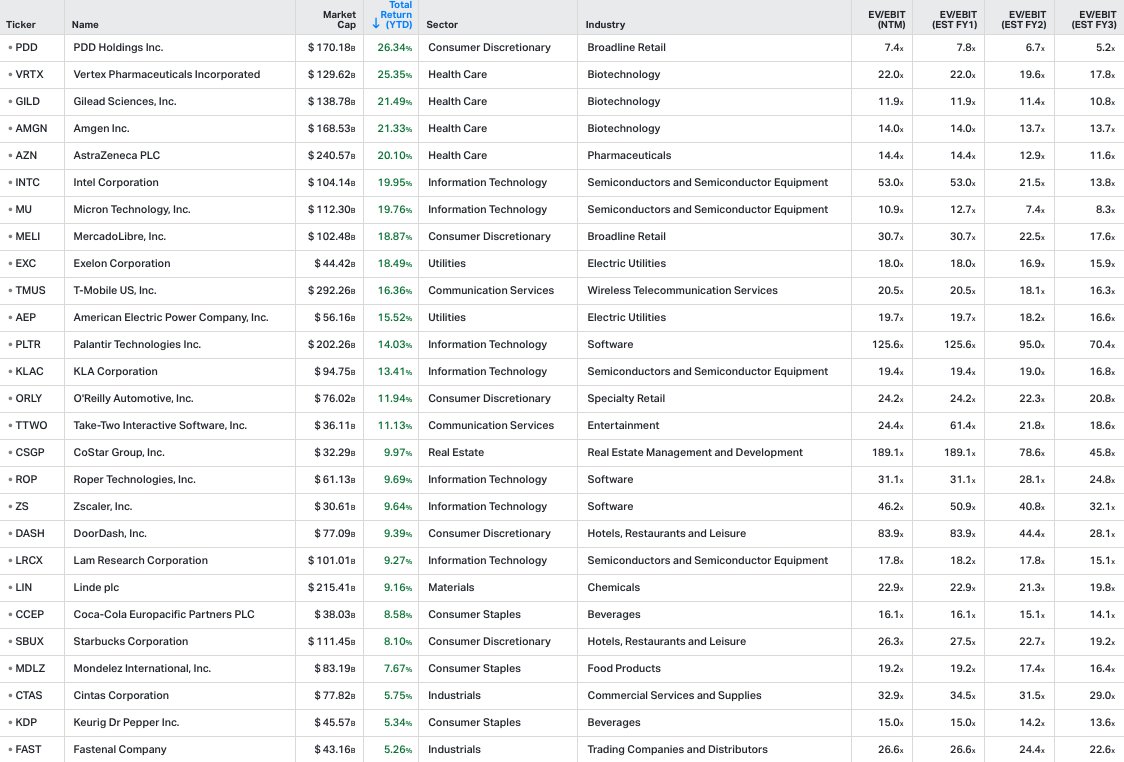The image size is (1124, 762).
Task: Sort by EV/EBIT (EST FY2) header
Action: click(x=1024, y=19)
